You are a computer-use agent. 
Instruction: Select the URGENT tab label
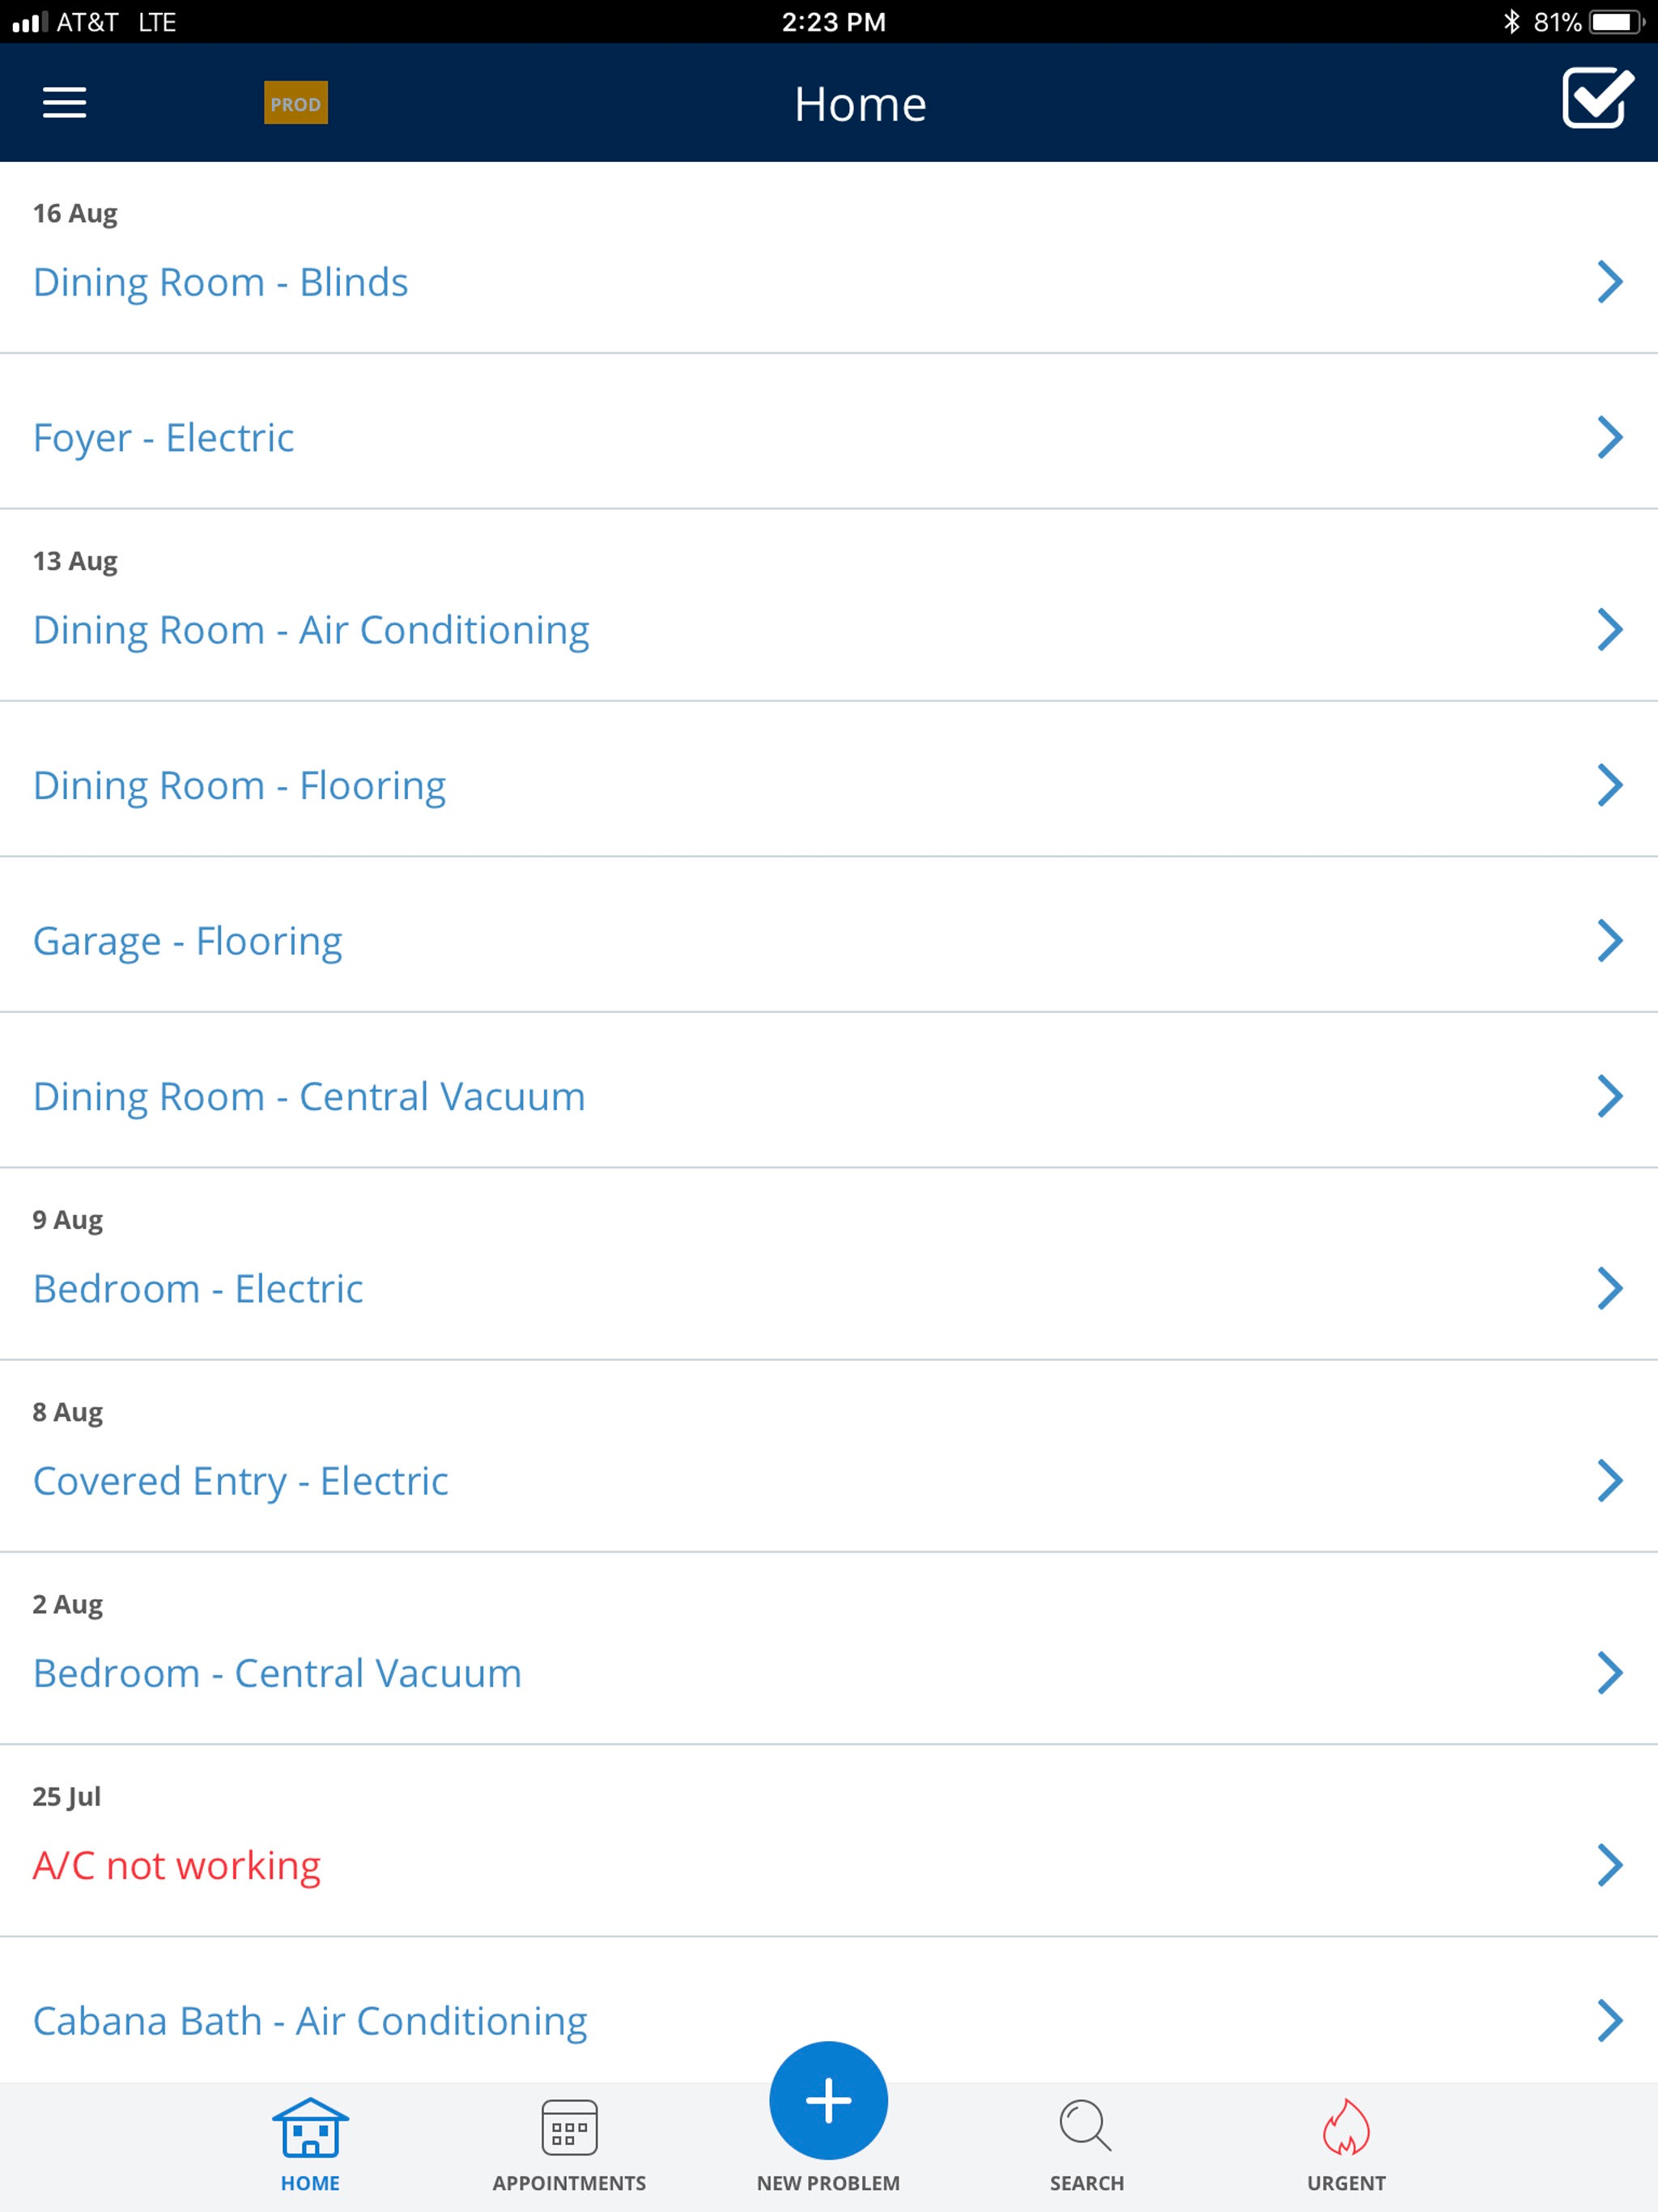pos(1346,2183)
